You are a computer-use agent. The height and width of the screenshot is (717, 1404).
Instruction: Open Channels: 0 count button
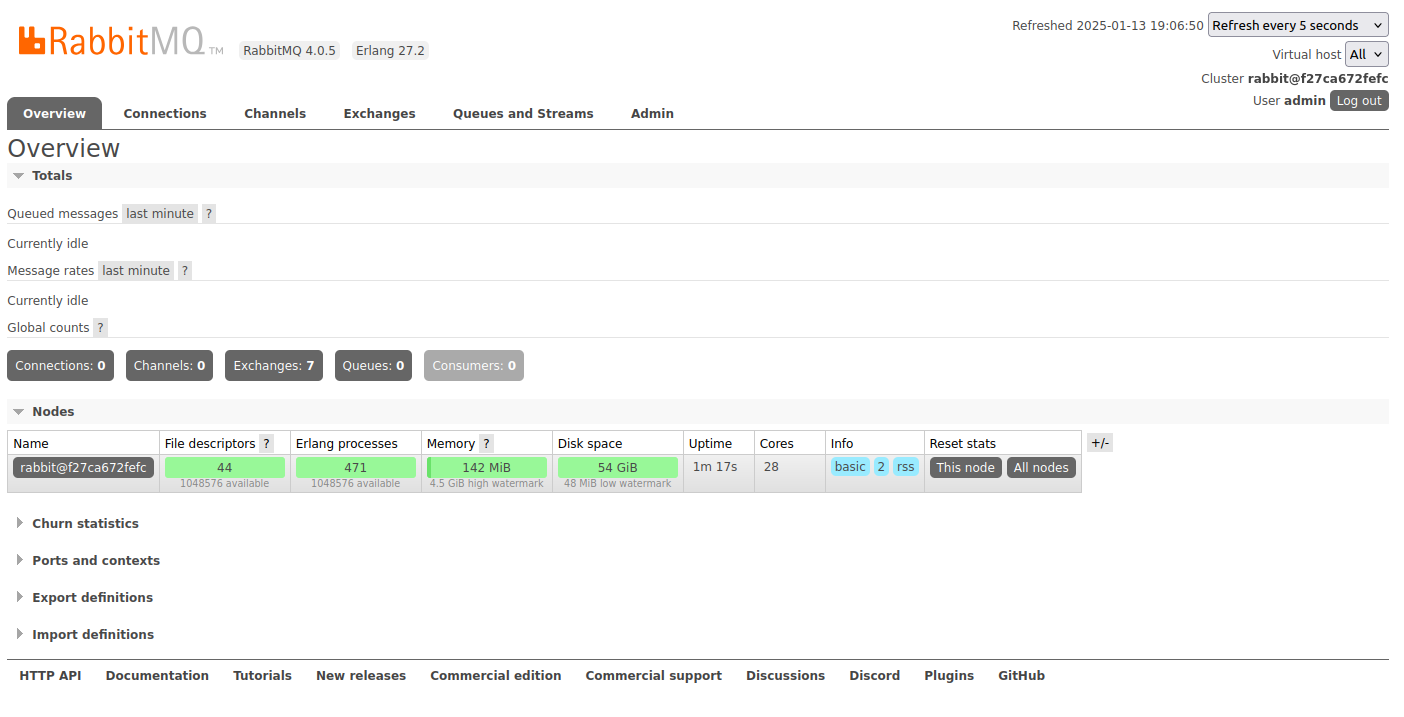pyautogui.click(x=169, y=366)
